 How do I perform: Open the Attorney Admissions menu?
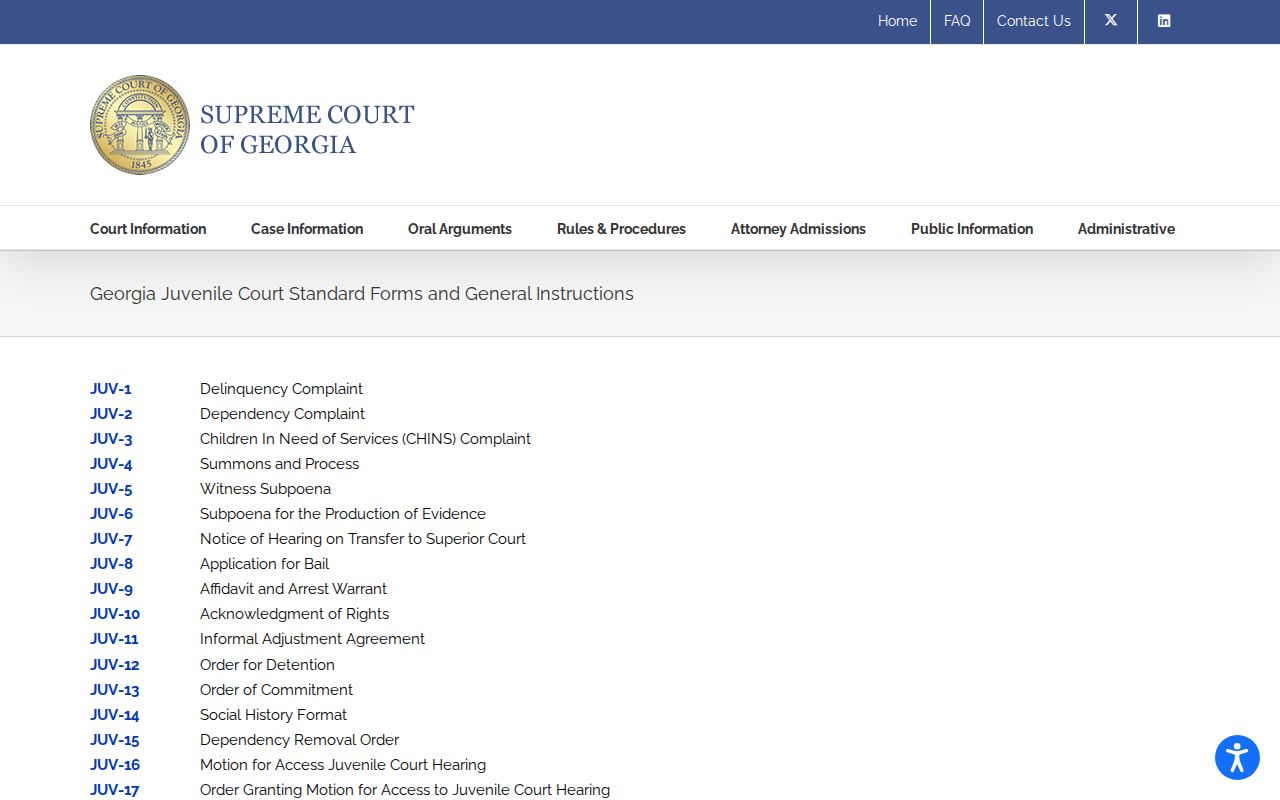tap(798, 229)
